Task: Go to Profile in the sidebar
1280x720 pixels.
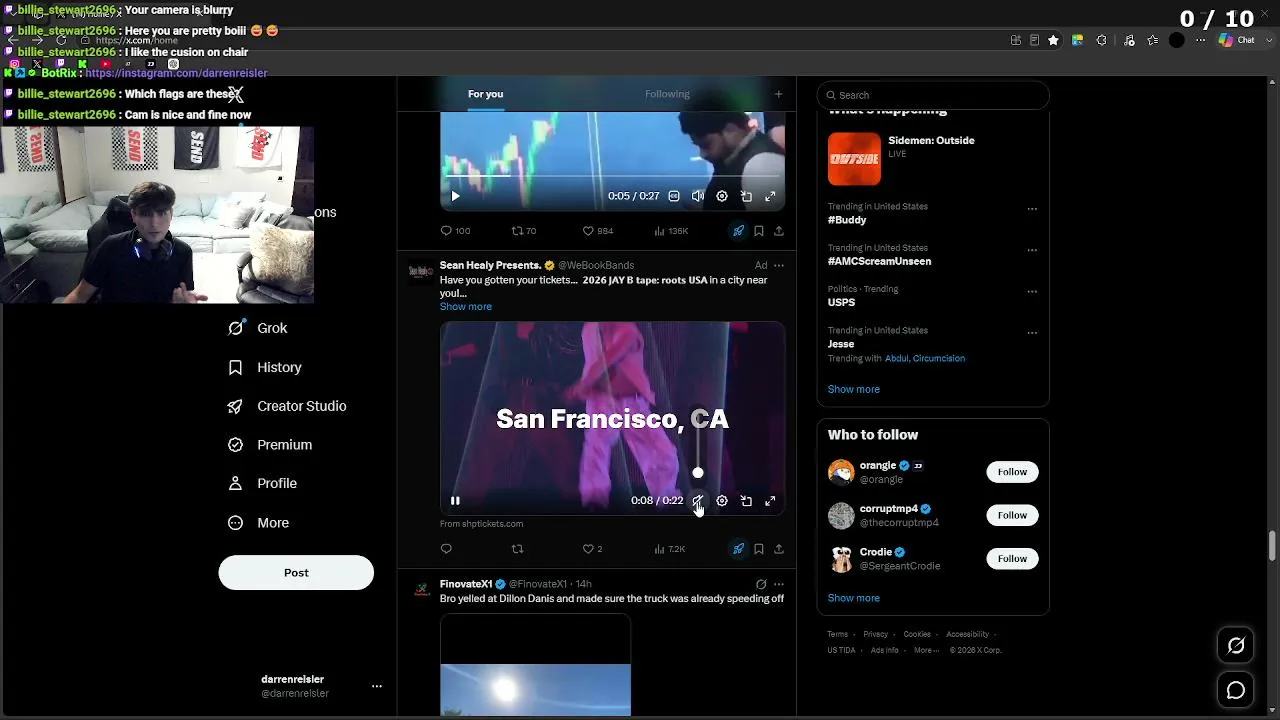Action: click(x=262, y=483)
